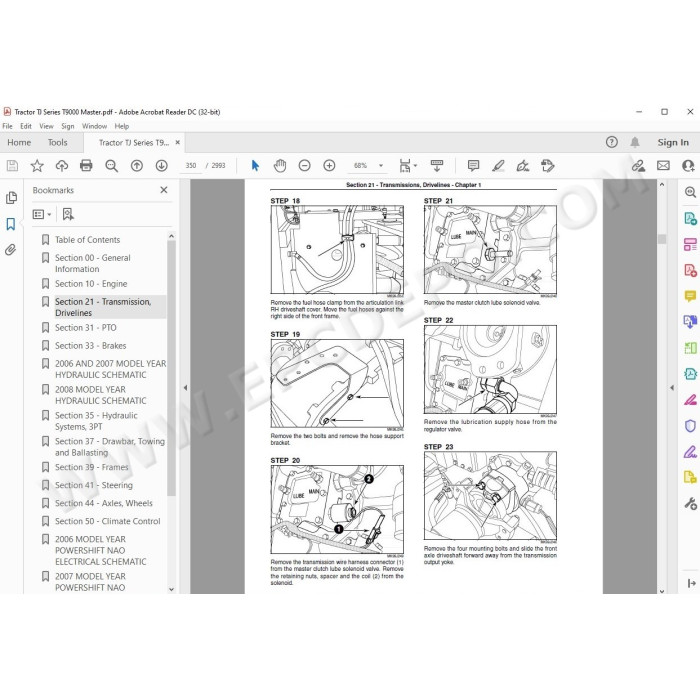Collapse the left navigation pane arrow
Image resolution: width=700 pixels, height=700 pixels.
tap(185, 388)
